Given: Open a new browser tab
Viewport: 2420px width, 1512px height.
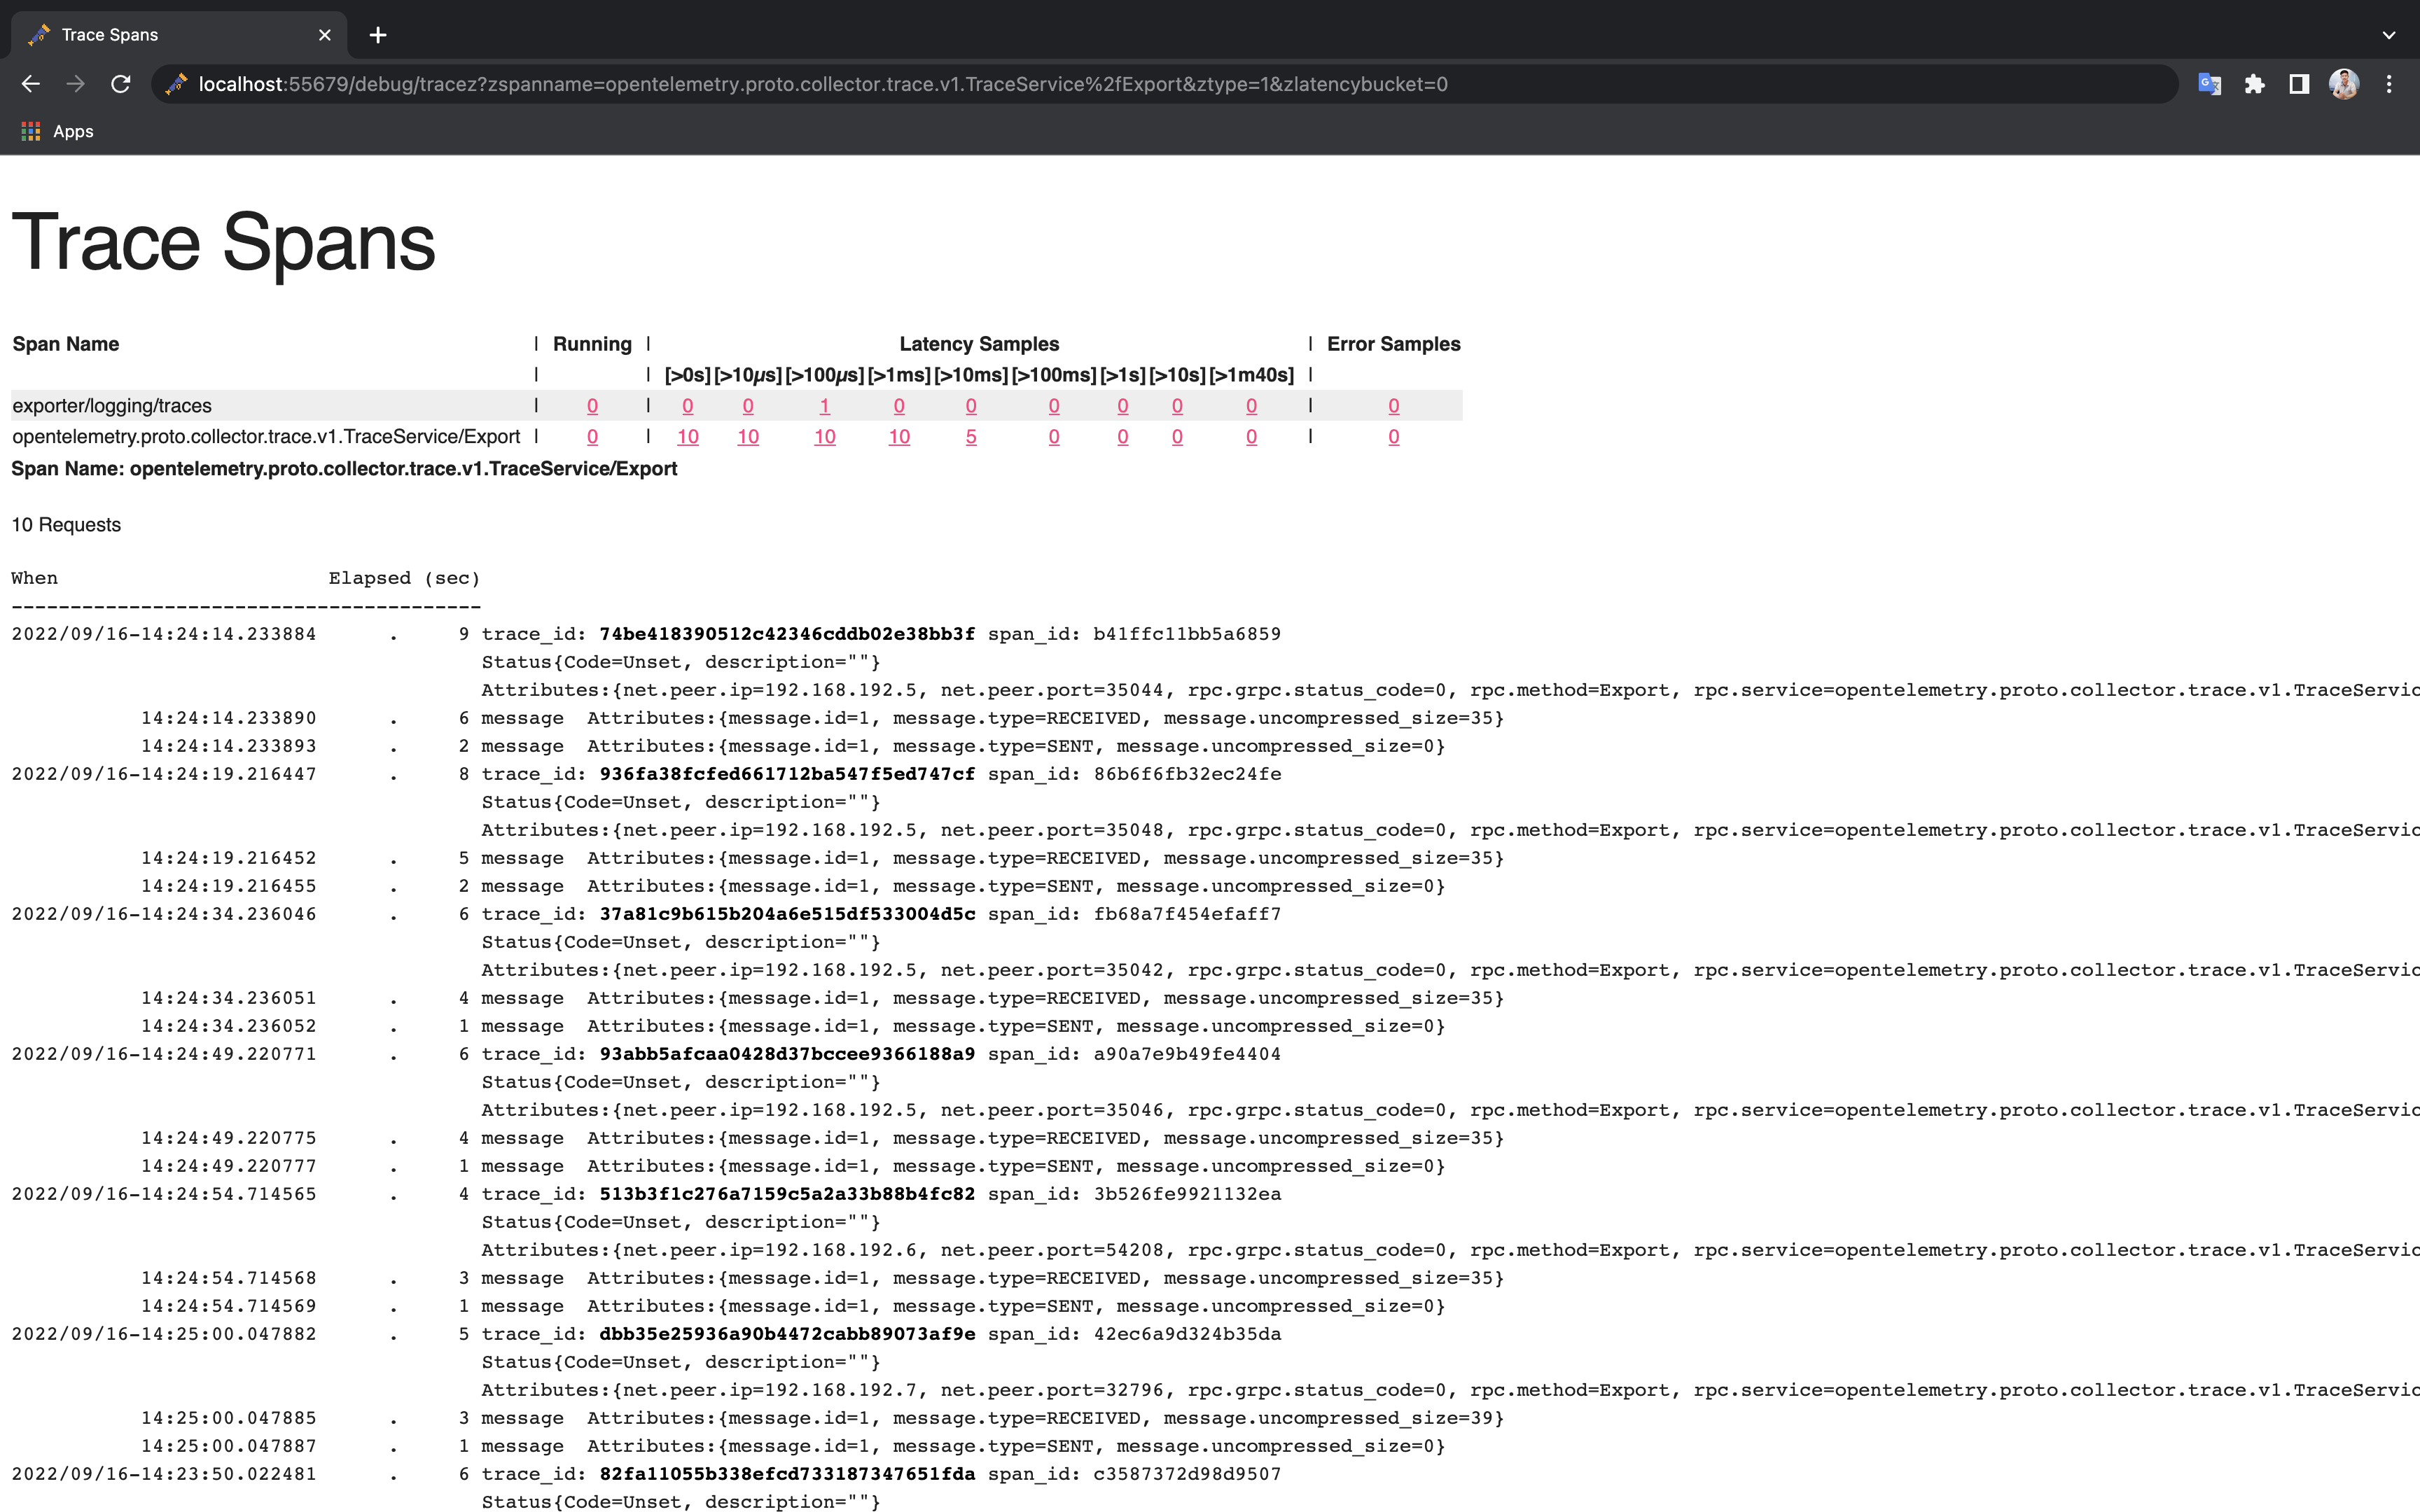Looking at the screenshot, I should (x=377, y=35).
